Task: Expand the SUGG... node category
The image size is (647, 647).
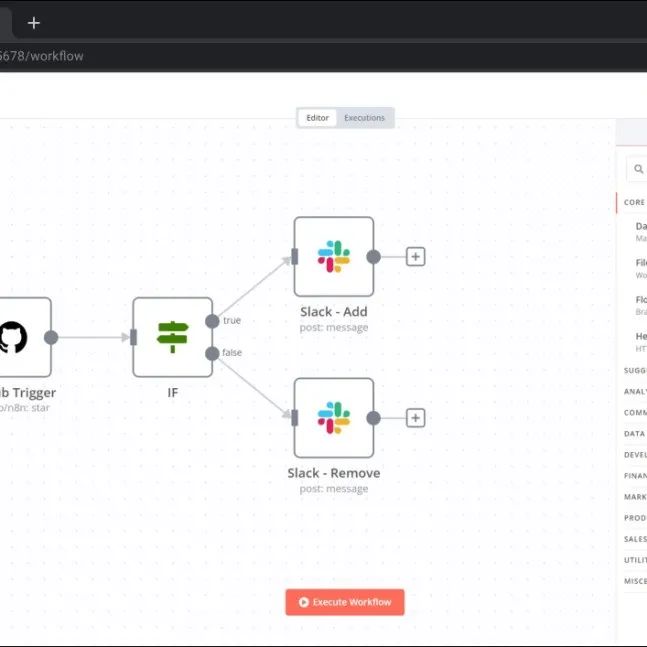Action: [x=635, y=371]
